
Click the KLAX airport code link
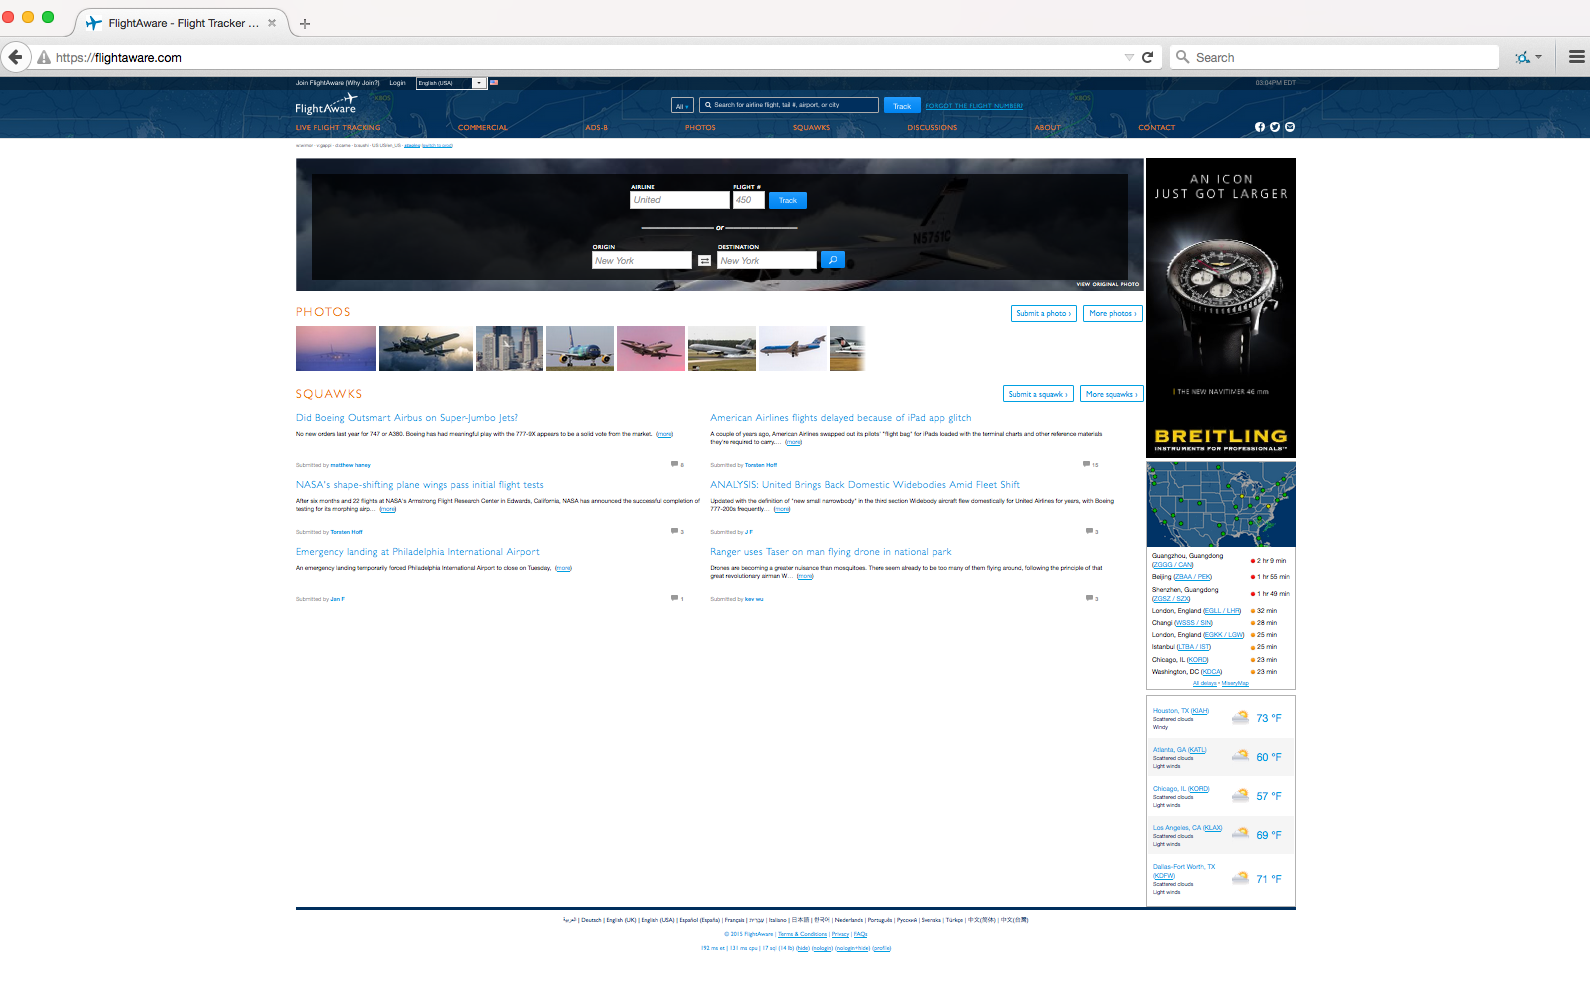tap(1212, 828)
